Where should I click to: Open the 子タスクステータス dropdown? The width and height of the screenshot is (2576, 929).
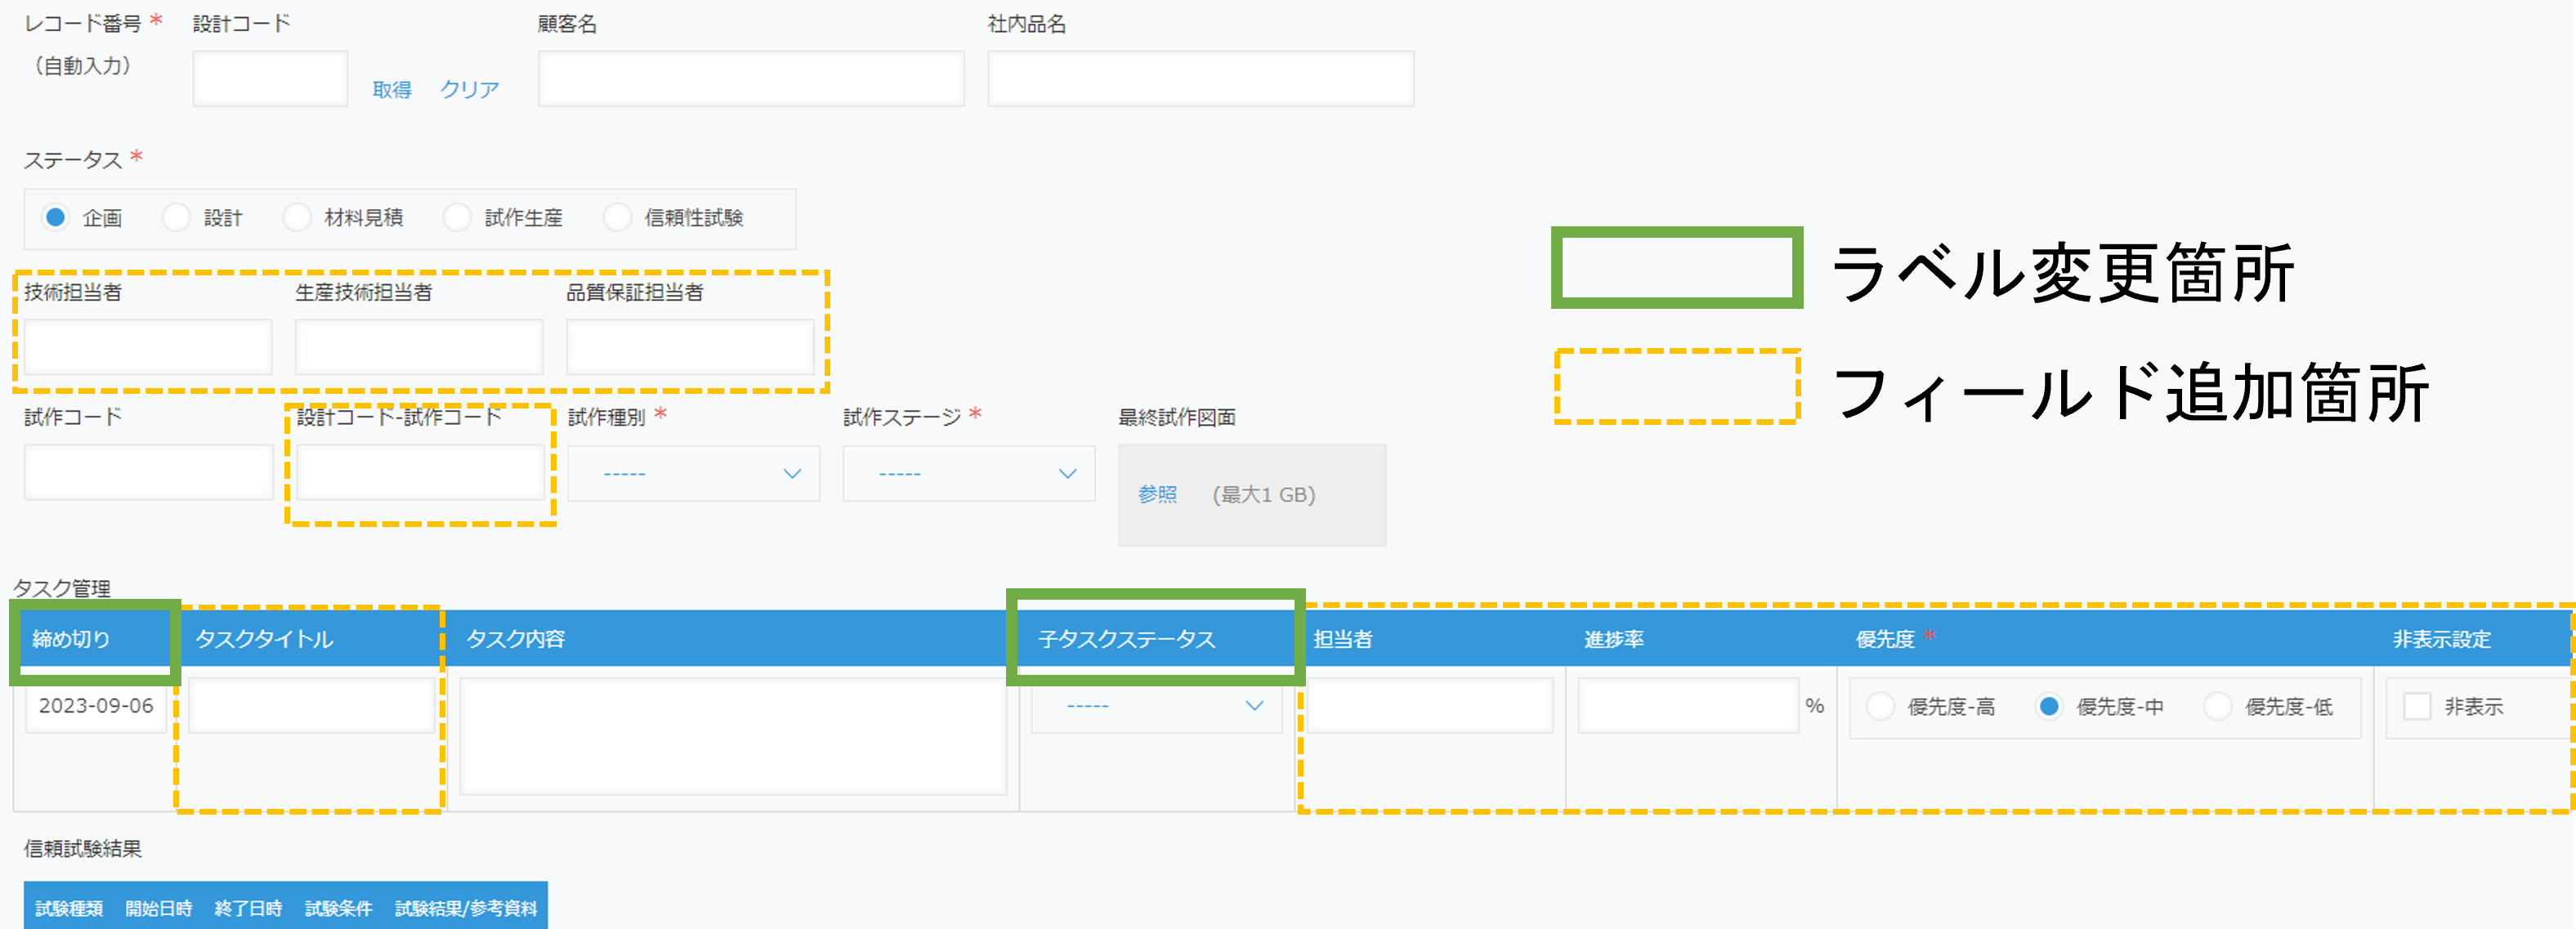coord(1156,706)
